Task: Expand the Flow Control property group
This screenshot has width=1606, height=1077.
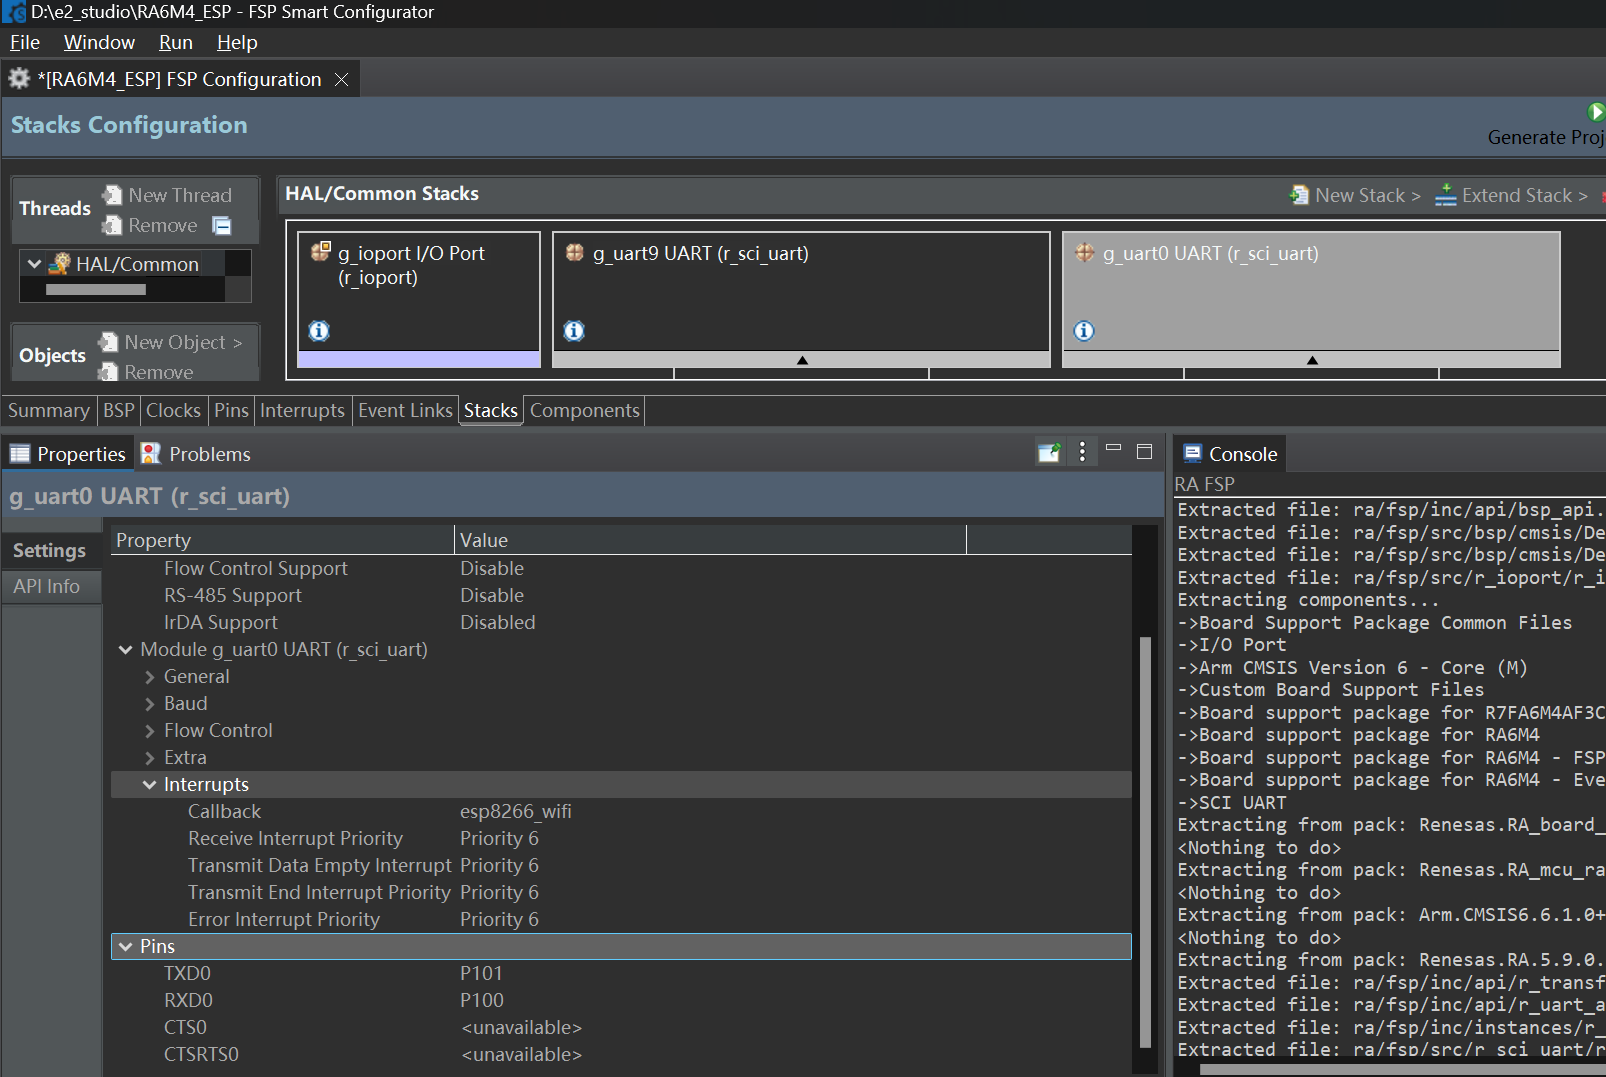Action: [150, 731]
